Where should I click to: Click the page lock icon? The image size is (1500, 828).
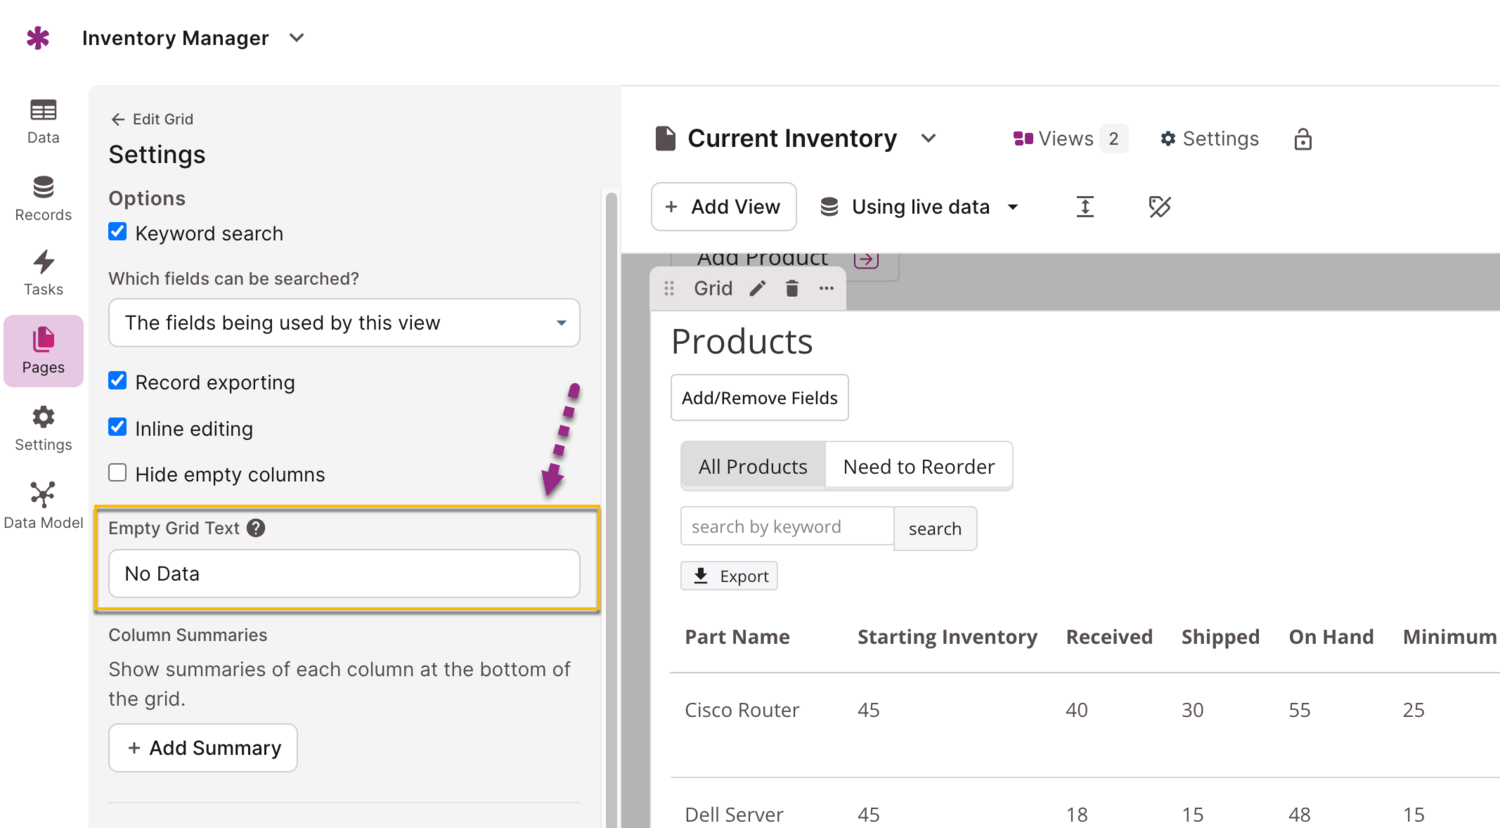(x=1302, y=139)
